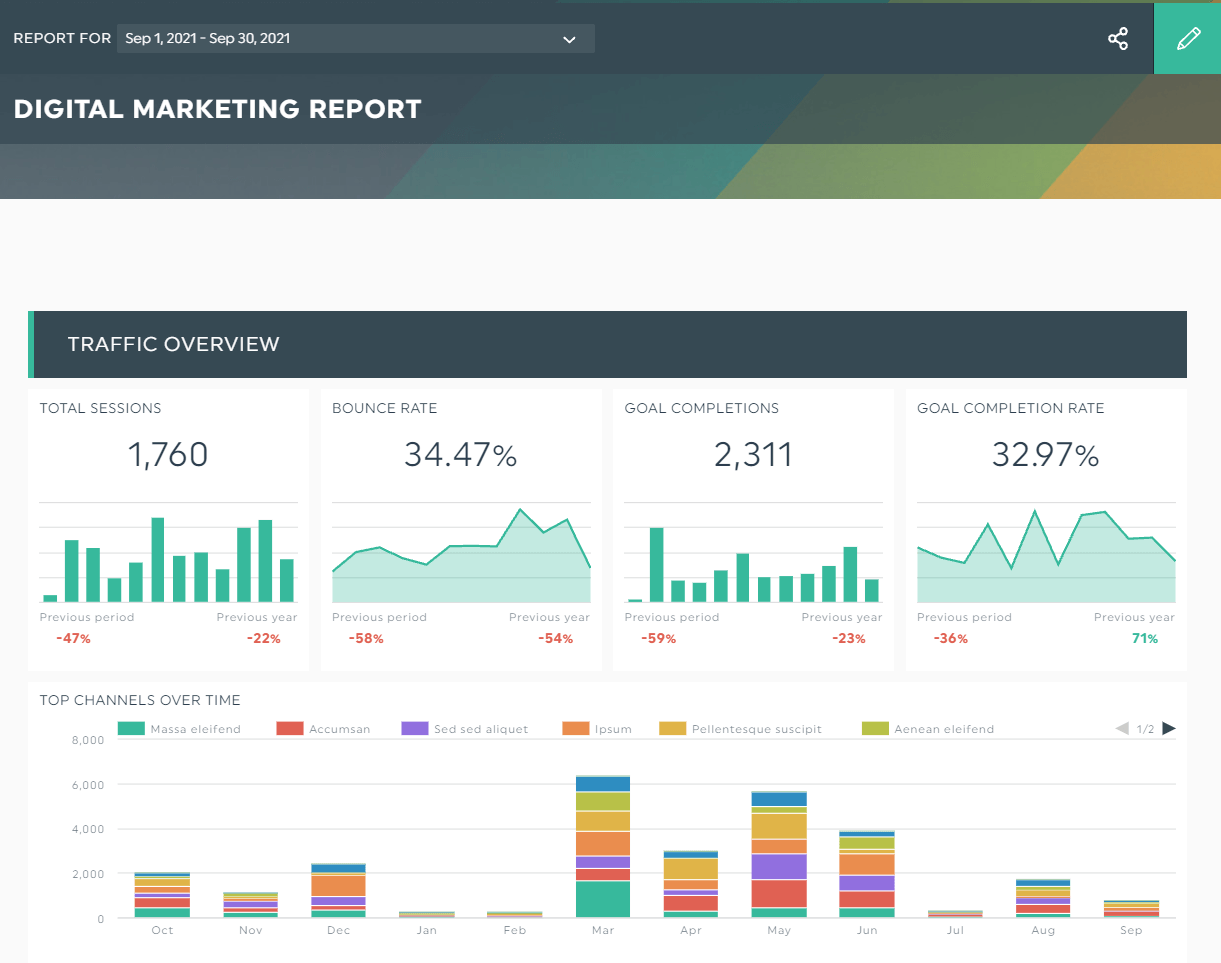This screenshot has height=963, width=1221.
Task: Click the Jun stacked bar in Top Channels
Action: (x=867, y=873)
